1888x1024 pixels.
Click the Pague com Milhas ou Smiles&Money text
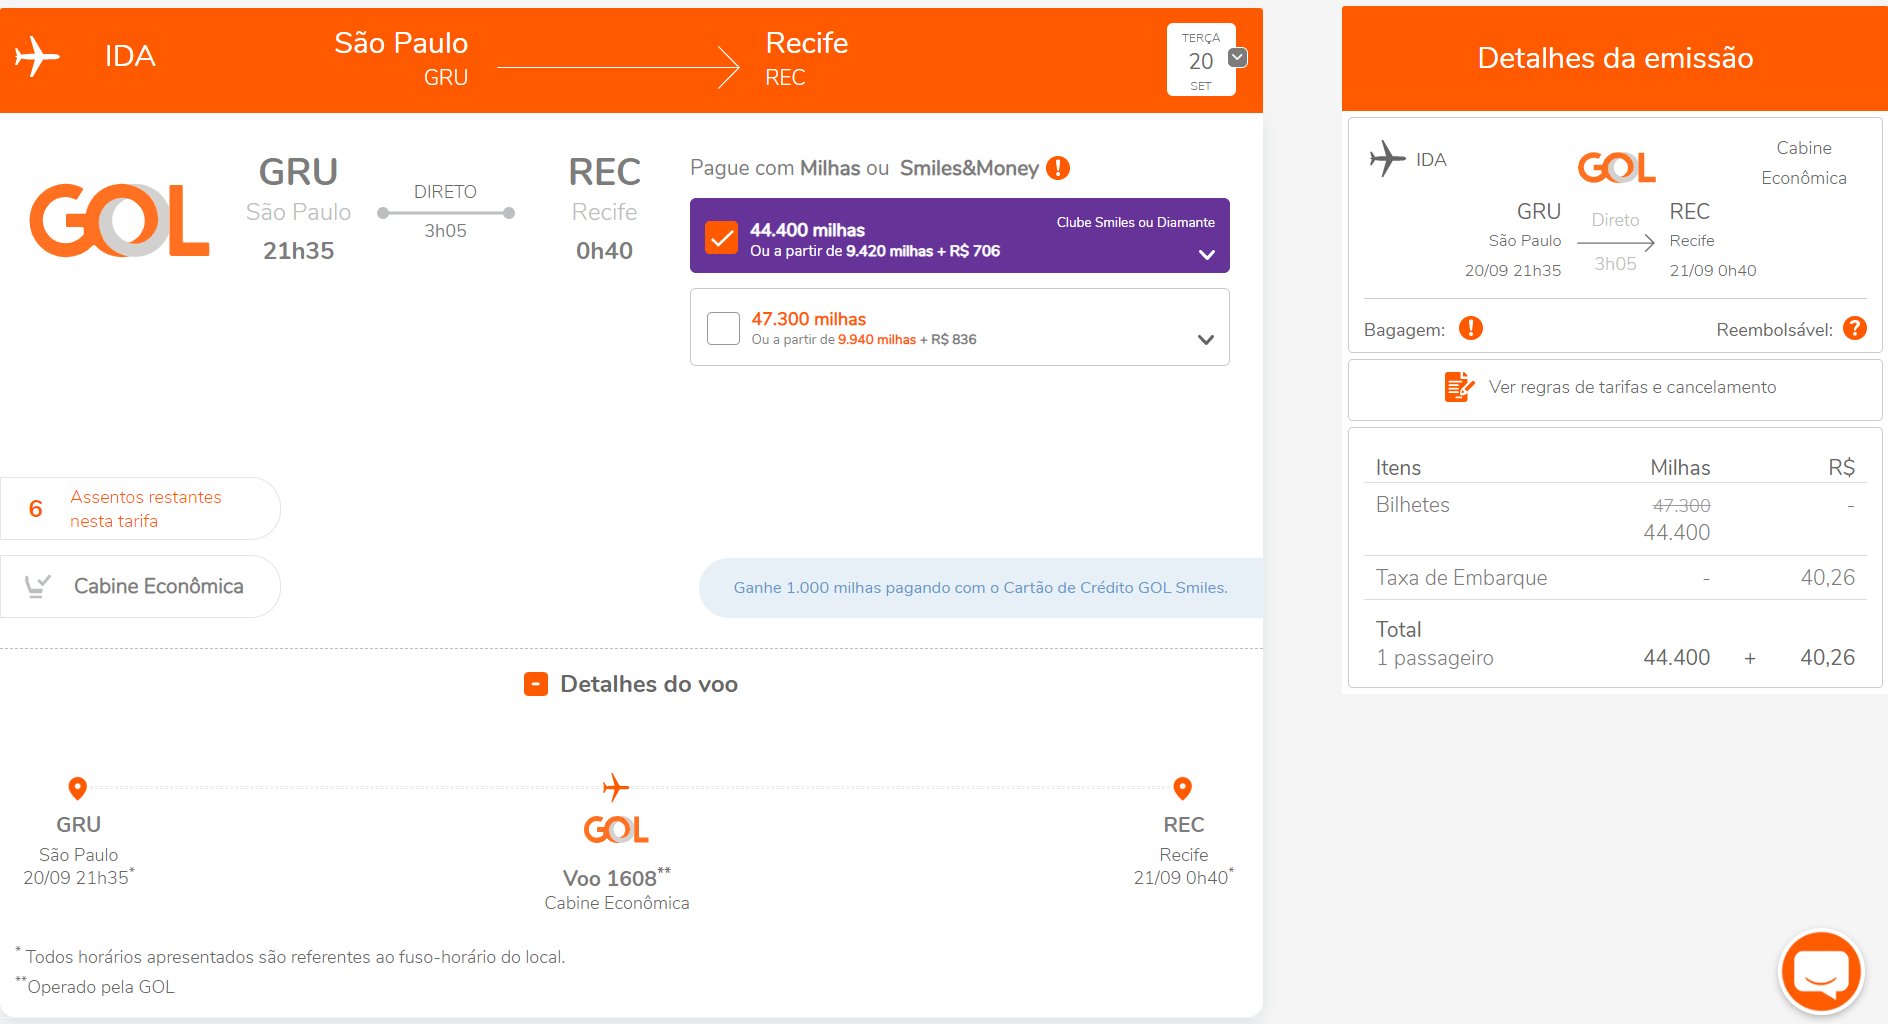(865, 168)
